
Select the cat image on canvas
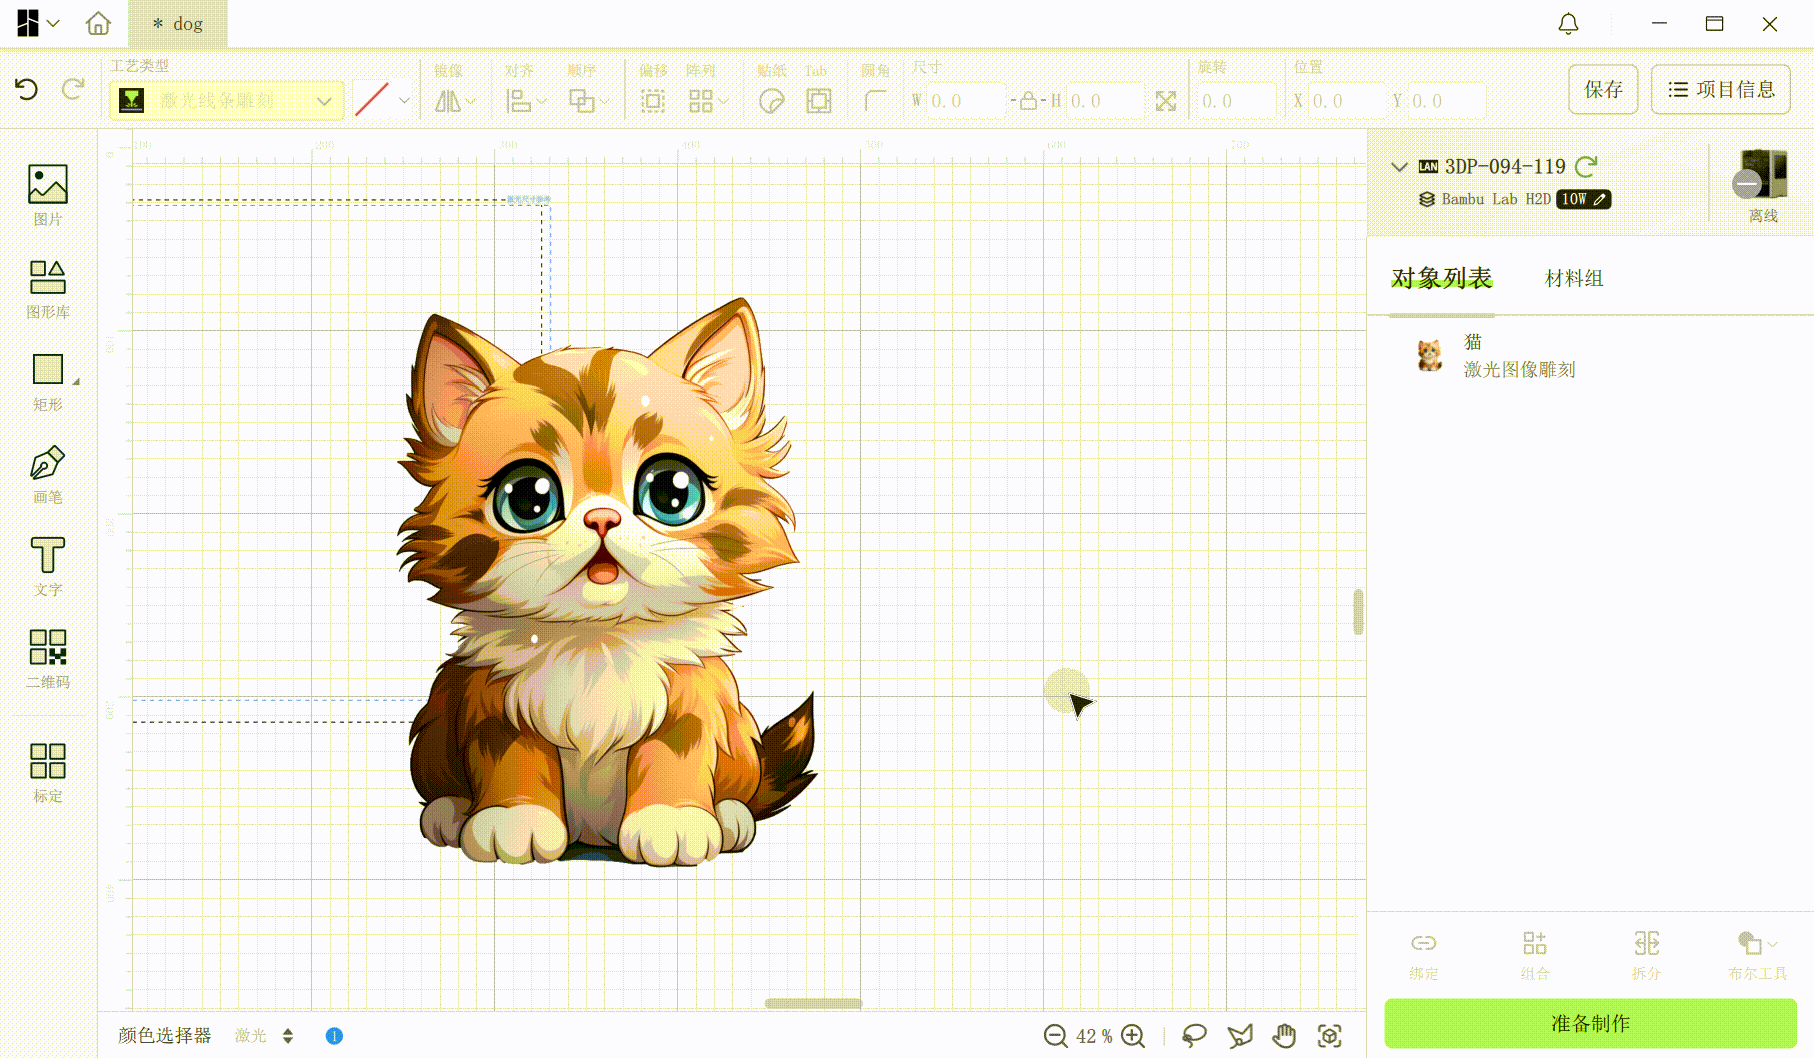click(x=606, y=582)
